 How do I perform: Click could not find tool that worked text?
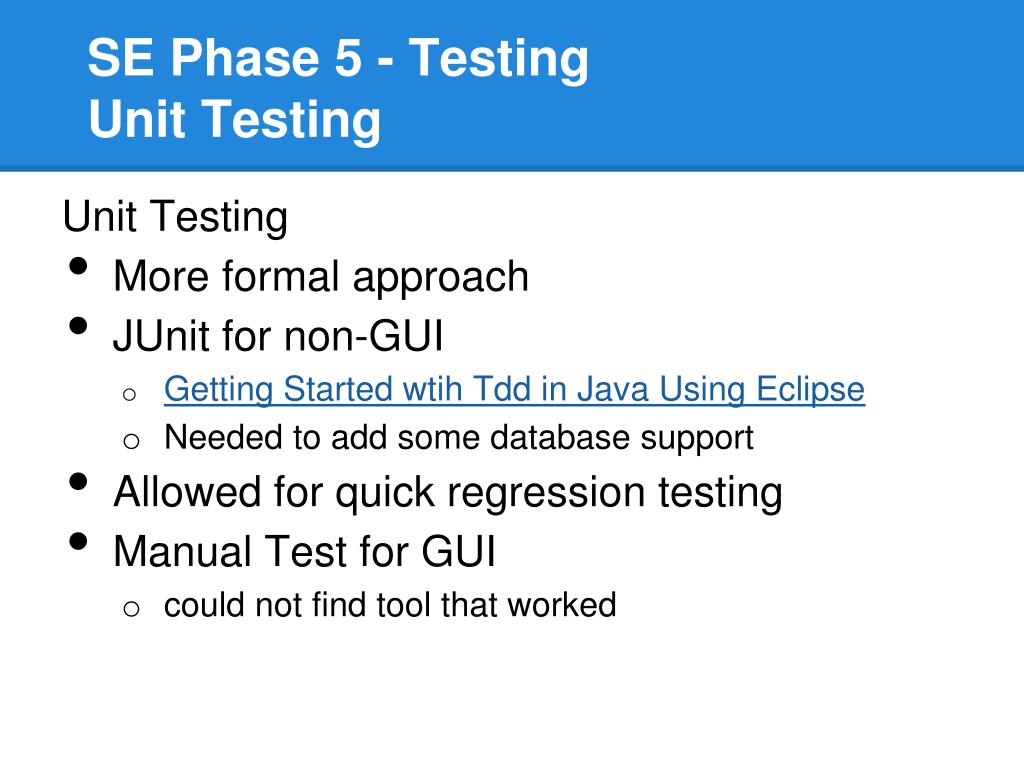tap(390, 605)
